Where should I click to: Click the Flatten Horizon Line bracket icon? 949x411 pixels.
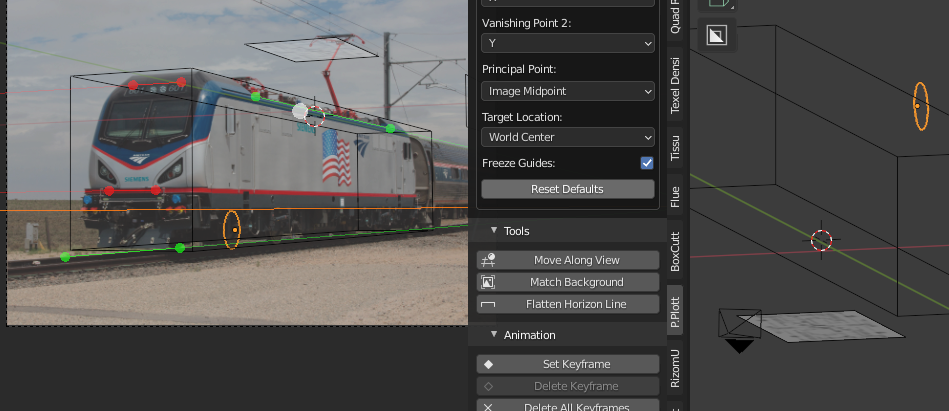tap(488, 305)
